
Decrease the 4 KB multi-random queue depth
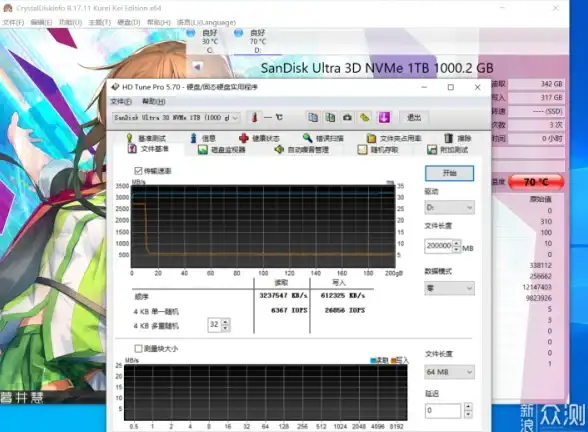click(x=225, y=328)
